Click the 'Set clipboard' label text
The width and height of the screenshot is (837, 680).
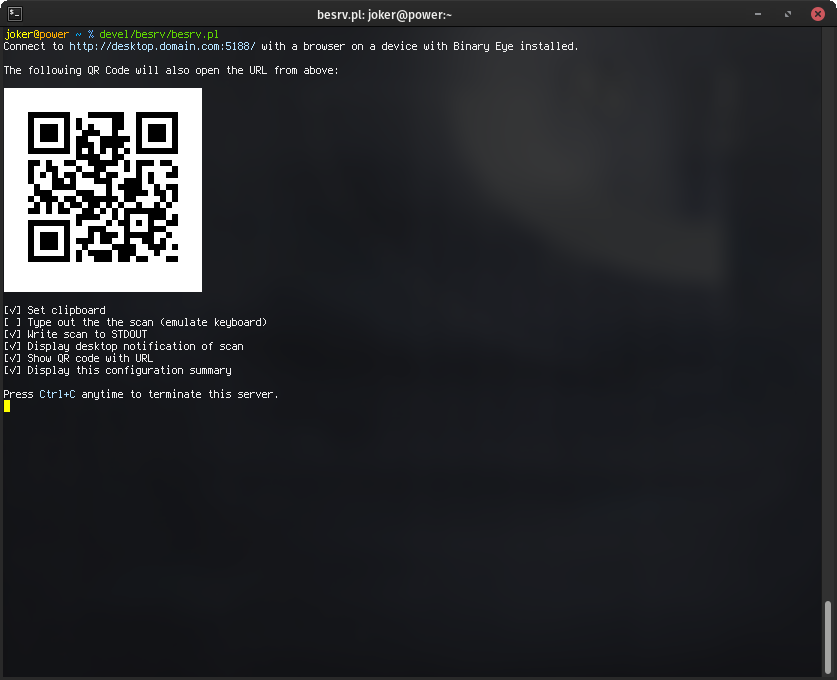click(x=67, y=310)
